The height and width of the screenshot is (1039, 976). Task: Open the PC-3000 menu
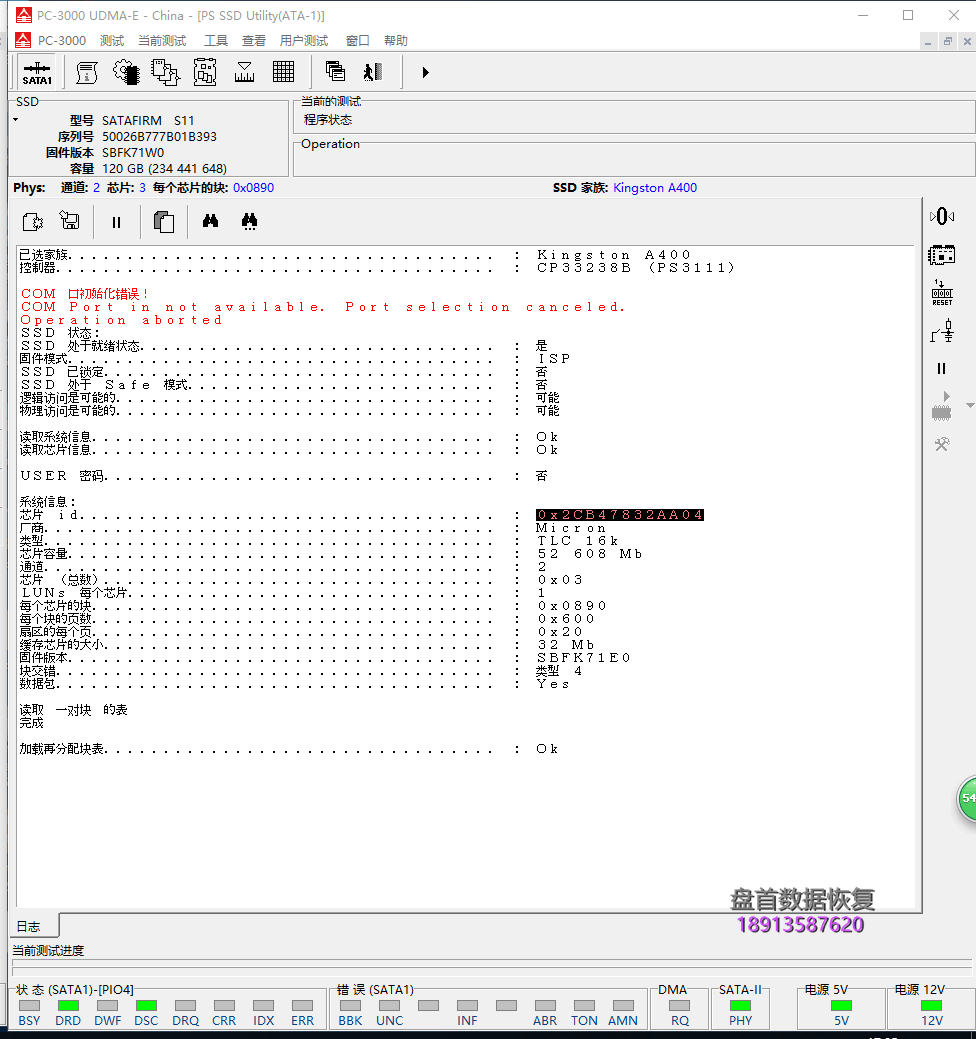(62, 40)
